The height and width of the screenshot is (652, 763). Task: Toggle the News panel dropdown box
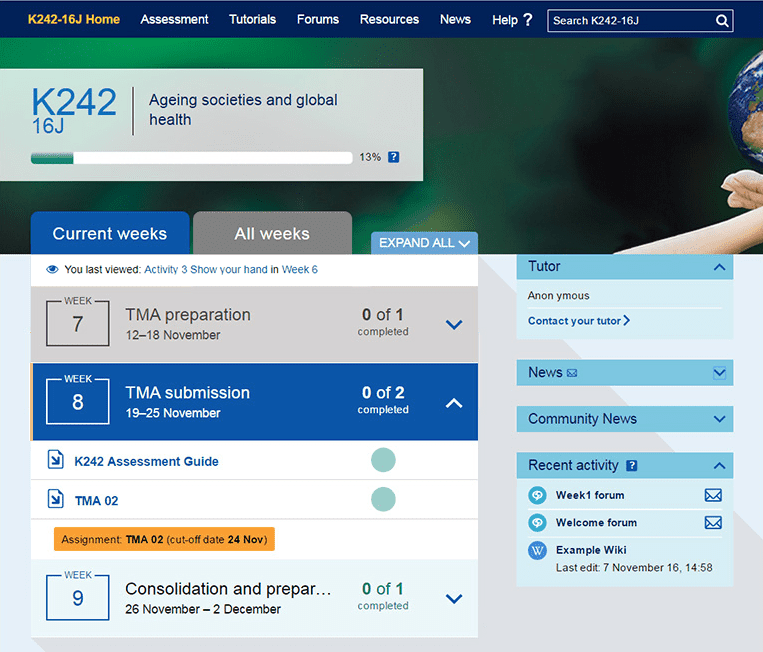coord(719,373)
